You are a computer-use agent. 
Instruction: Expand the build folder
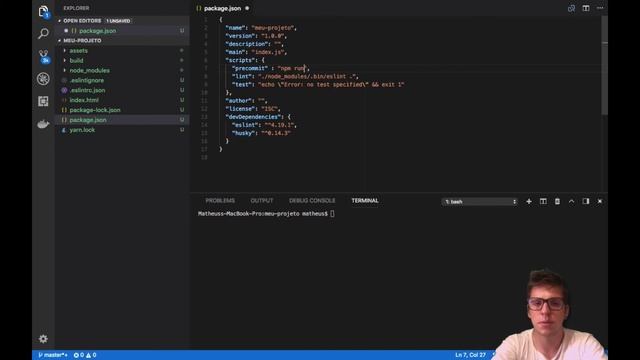click(76, 60)
